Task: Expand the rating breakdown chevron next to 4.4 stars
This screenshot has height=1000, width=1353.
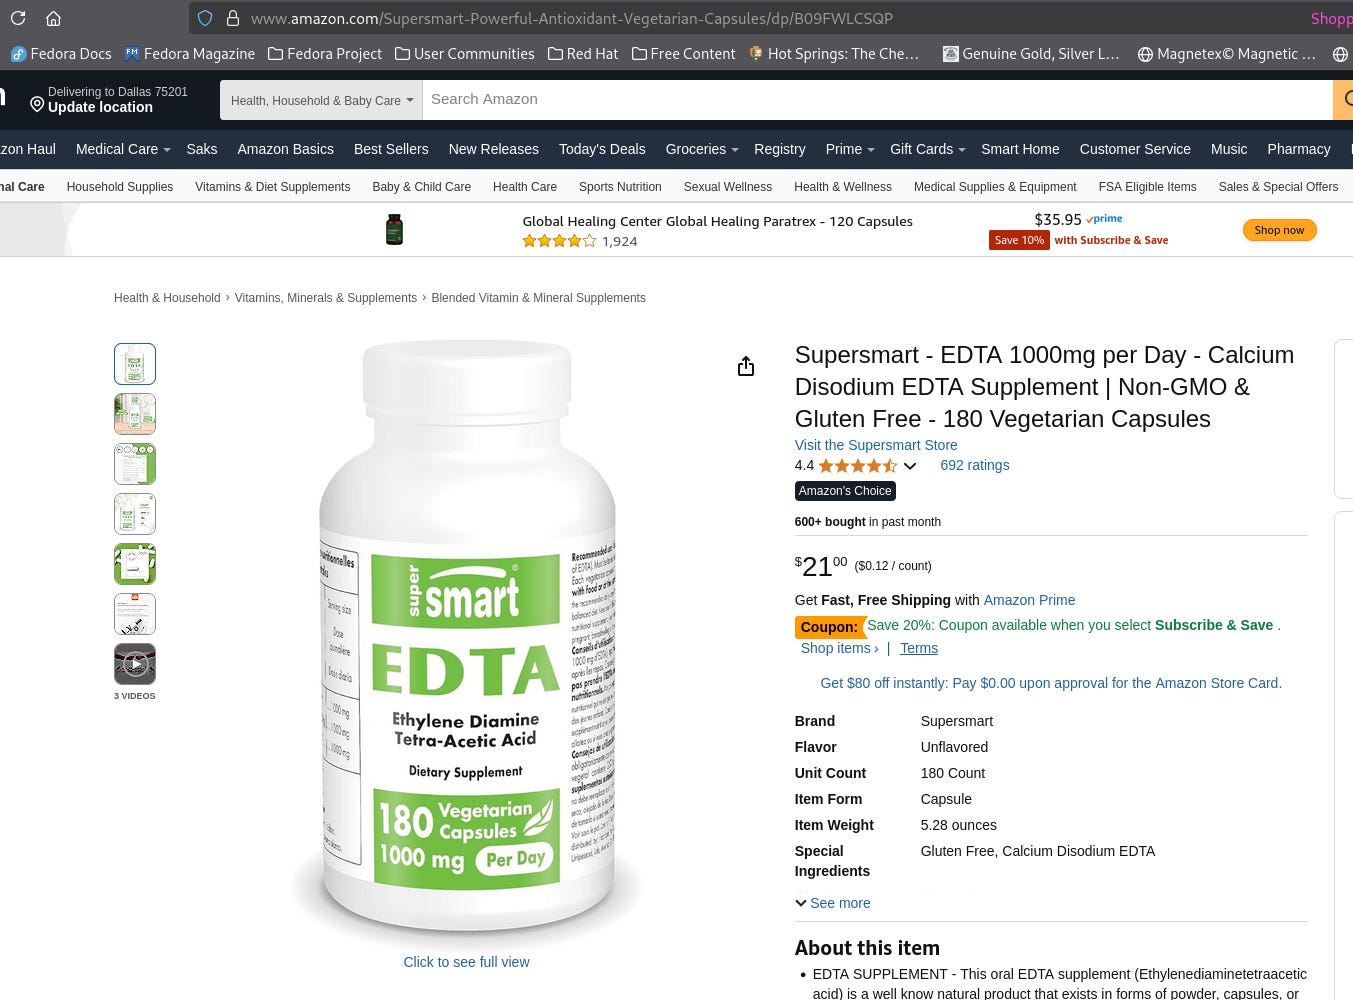Action: (x=910, y=466)
